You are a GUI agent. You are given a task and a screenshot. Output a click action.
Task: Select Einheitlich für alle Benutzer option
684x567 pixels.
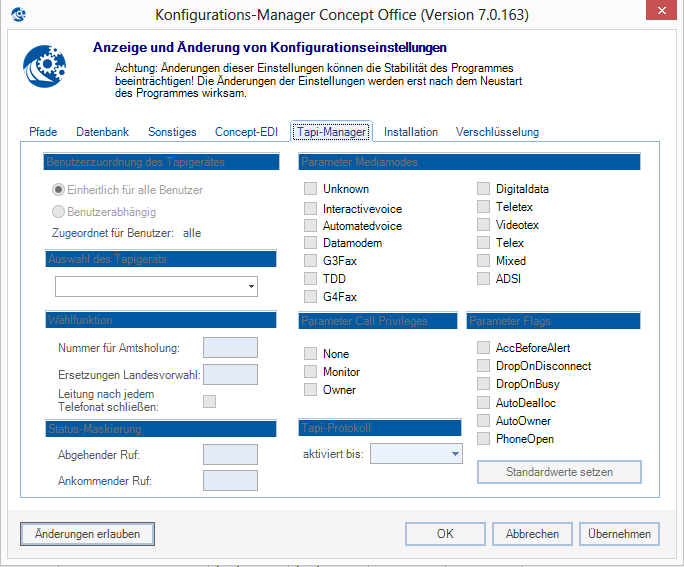60,190
